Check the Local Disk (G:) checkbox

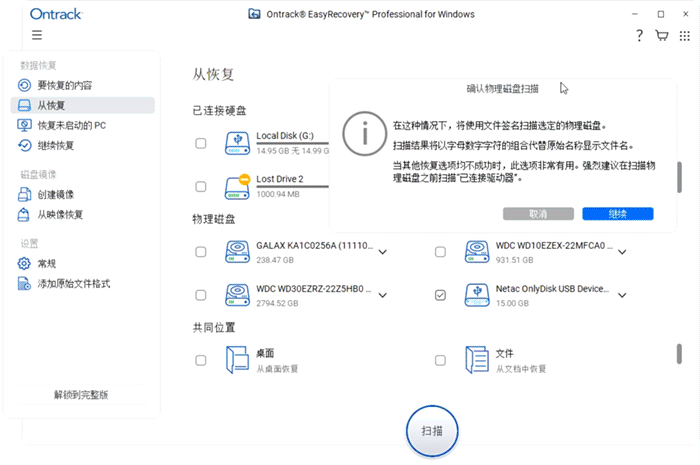201,143
